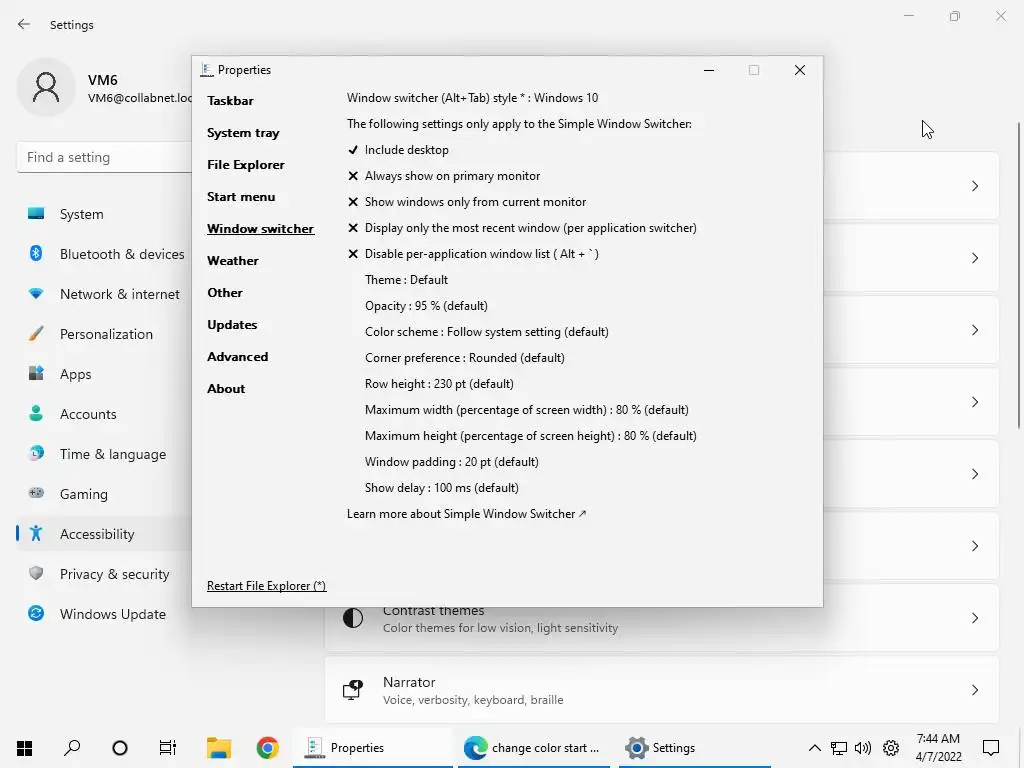Viewport: 1024px width, 768px height.
Task: Change the Opacity 95 % setting
Action: [426, 306]
